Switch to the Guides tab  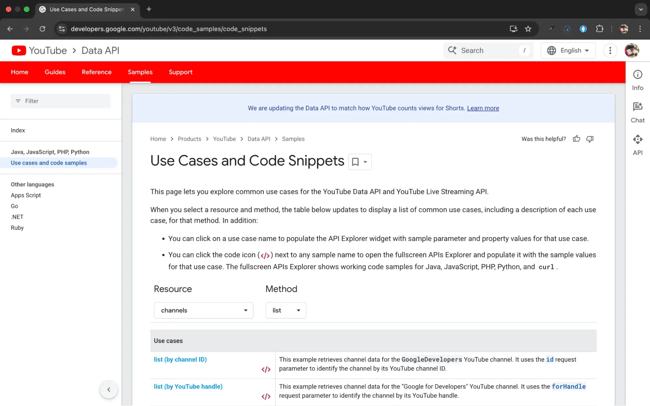point(55,72)
